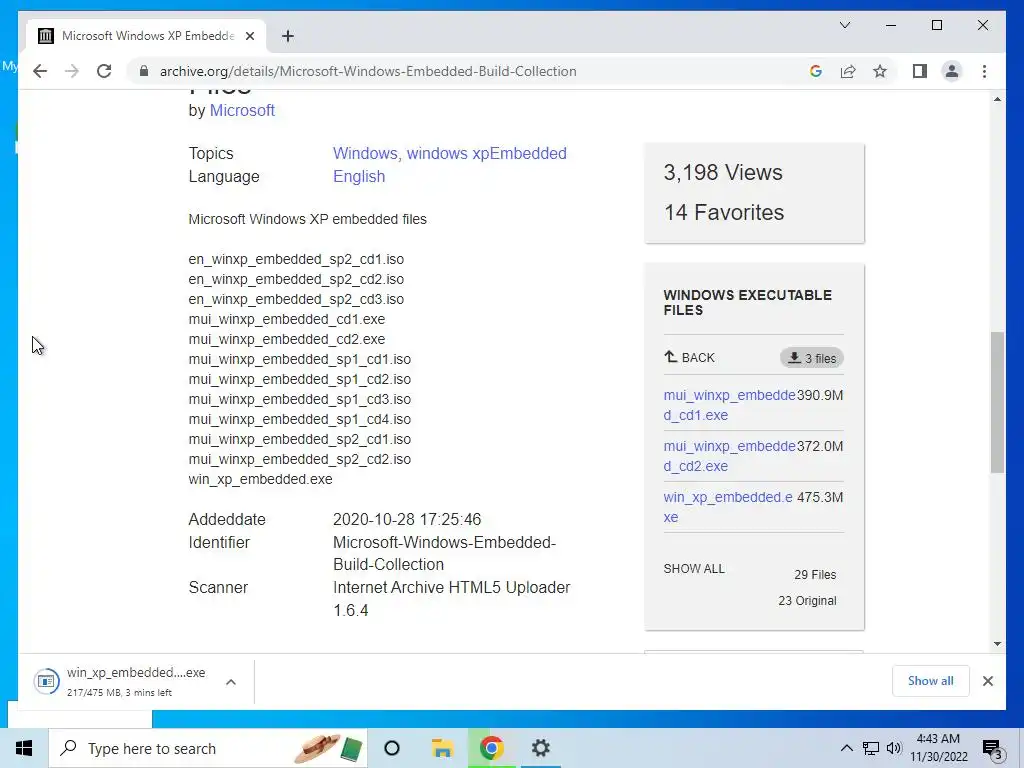Click the 390.9M file size
Viewport: 1024px width, 768px height.
(x=820, y=395)
